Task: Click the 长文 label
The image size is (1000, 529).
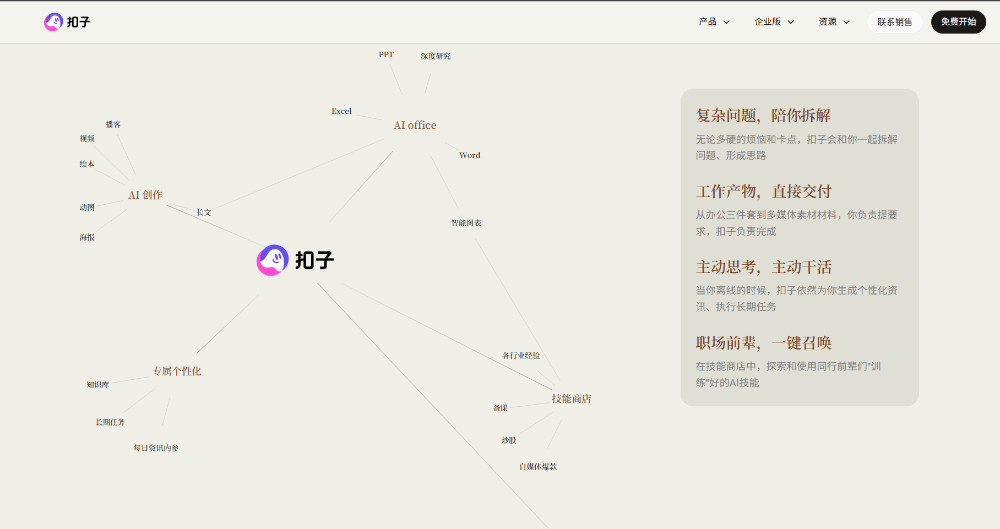Action: 204,212
